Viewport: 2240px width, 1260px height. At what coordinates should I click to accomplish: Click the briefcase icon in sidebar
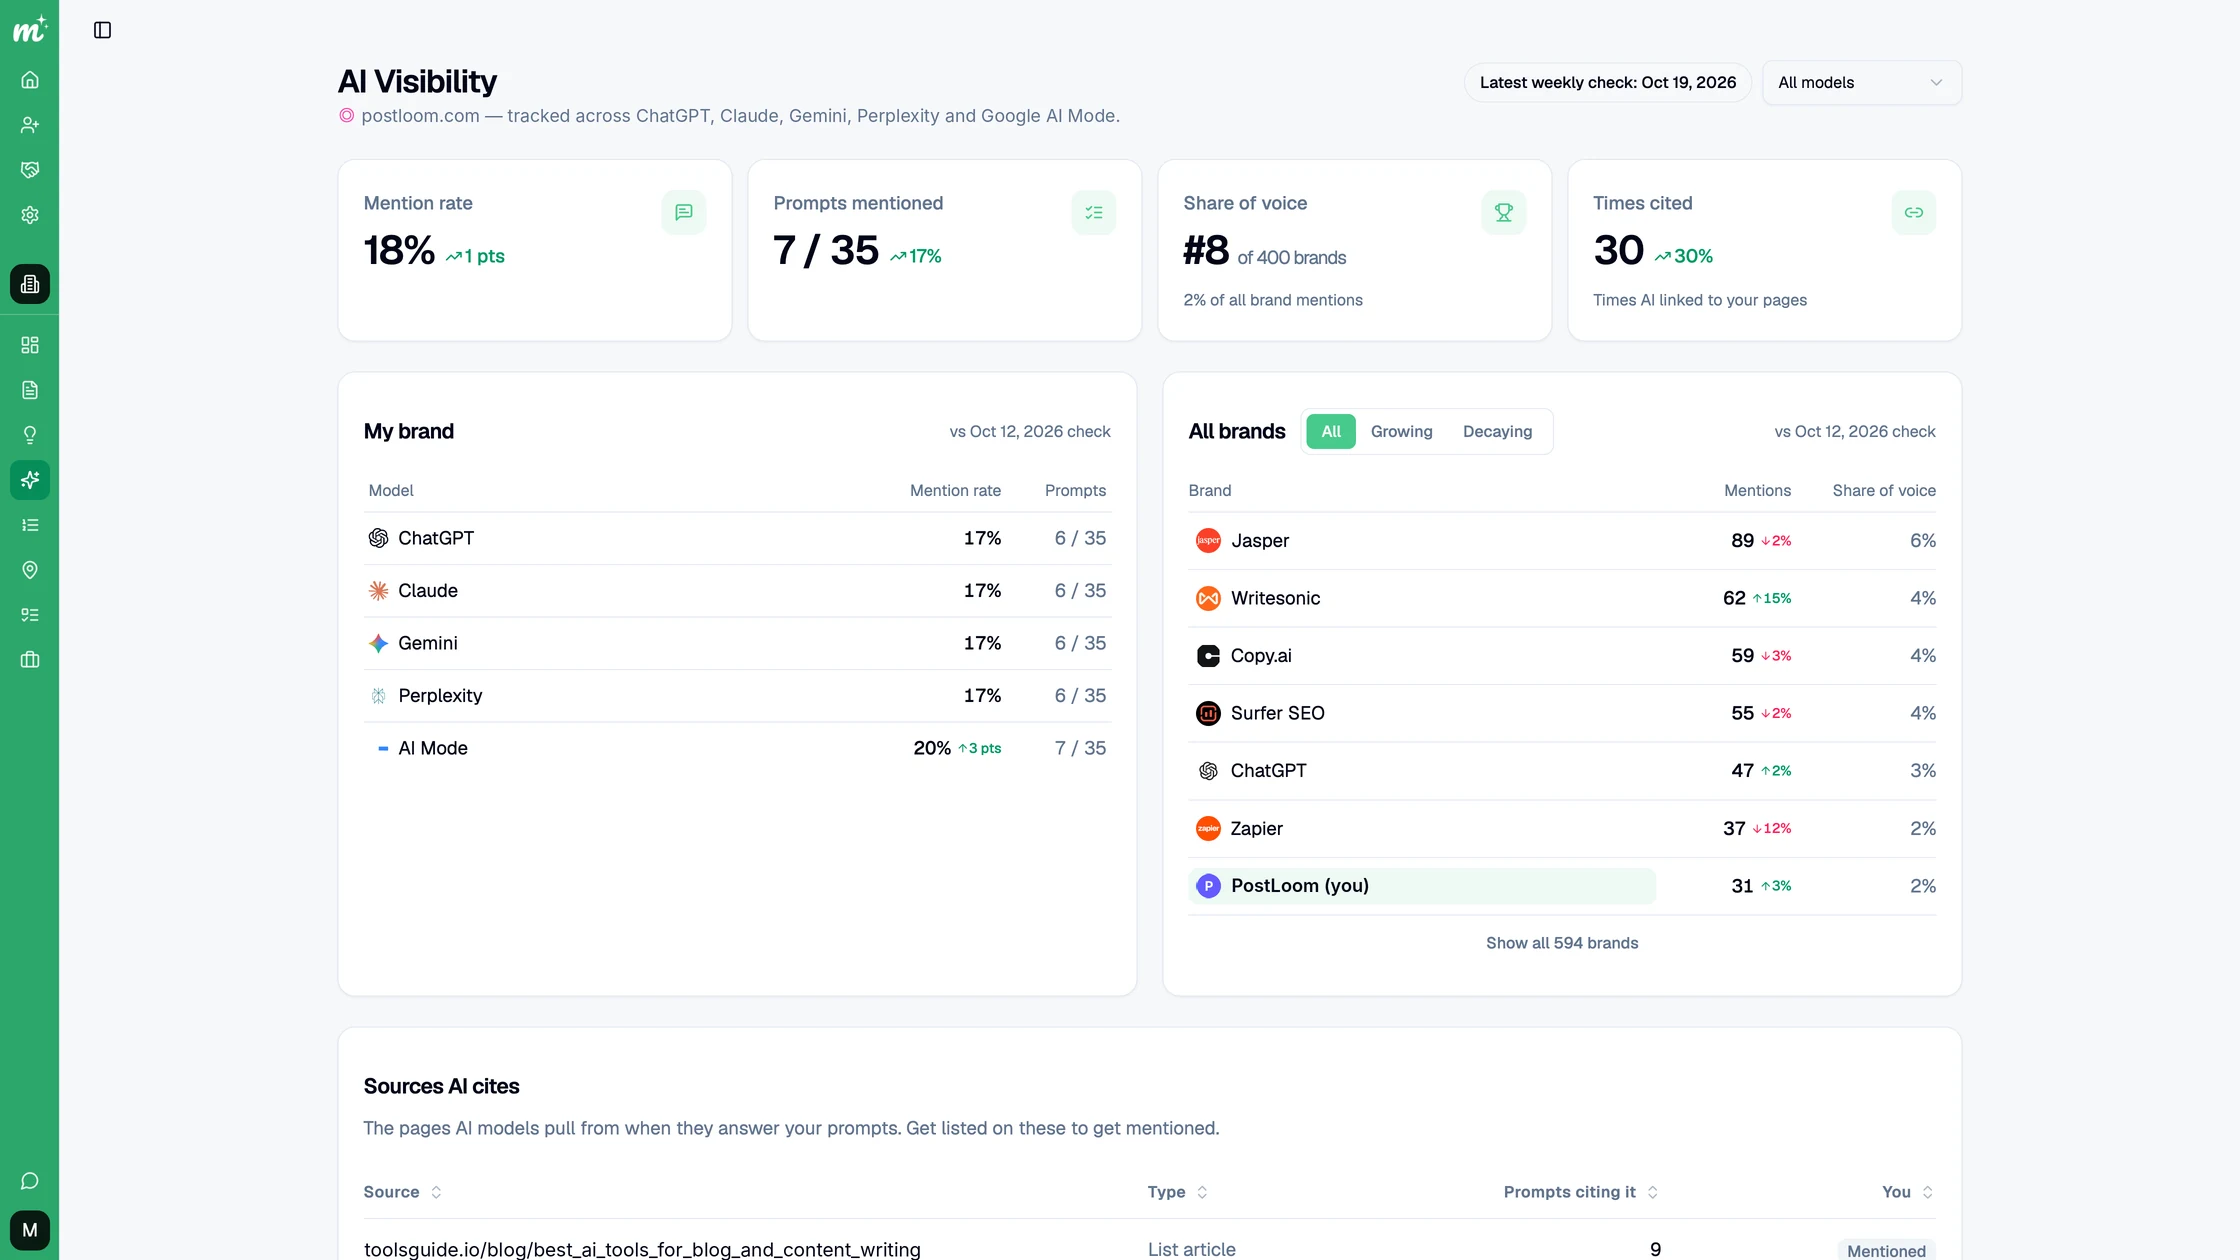point(30,660)
